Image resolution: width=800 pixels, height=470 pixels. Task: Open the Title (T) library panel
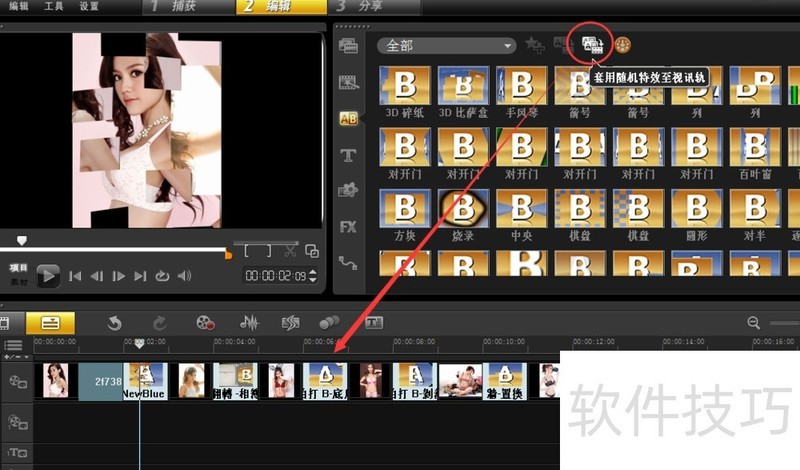348,155
